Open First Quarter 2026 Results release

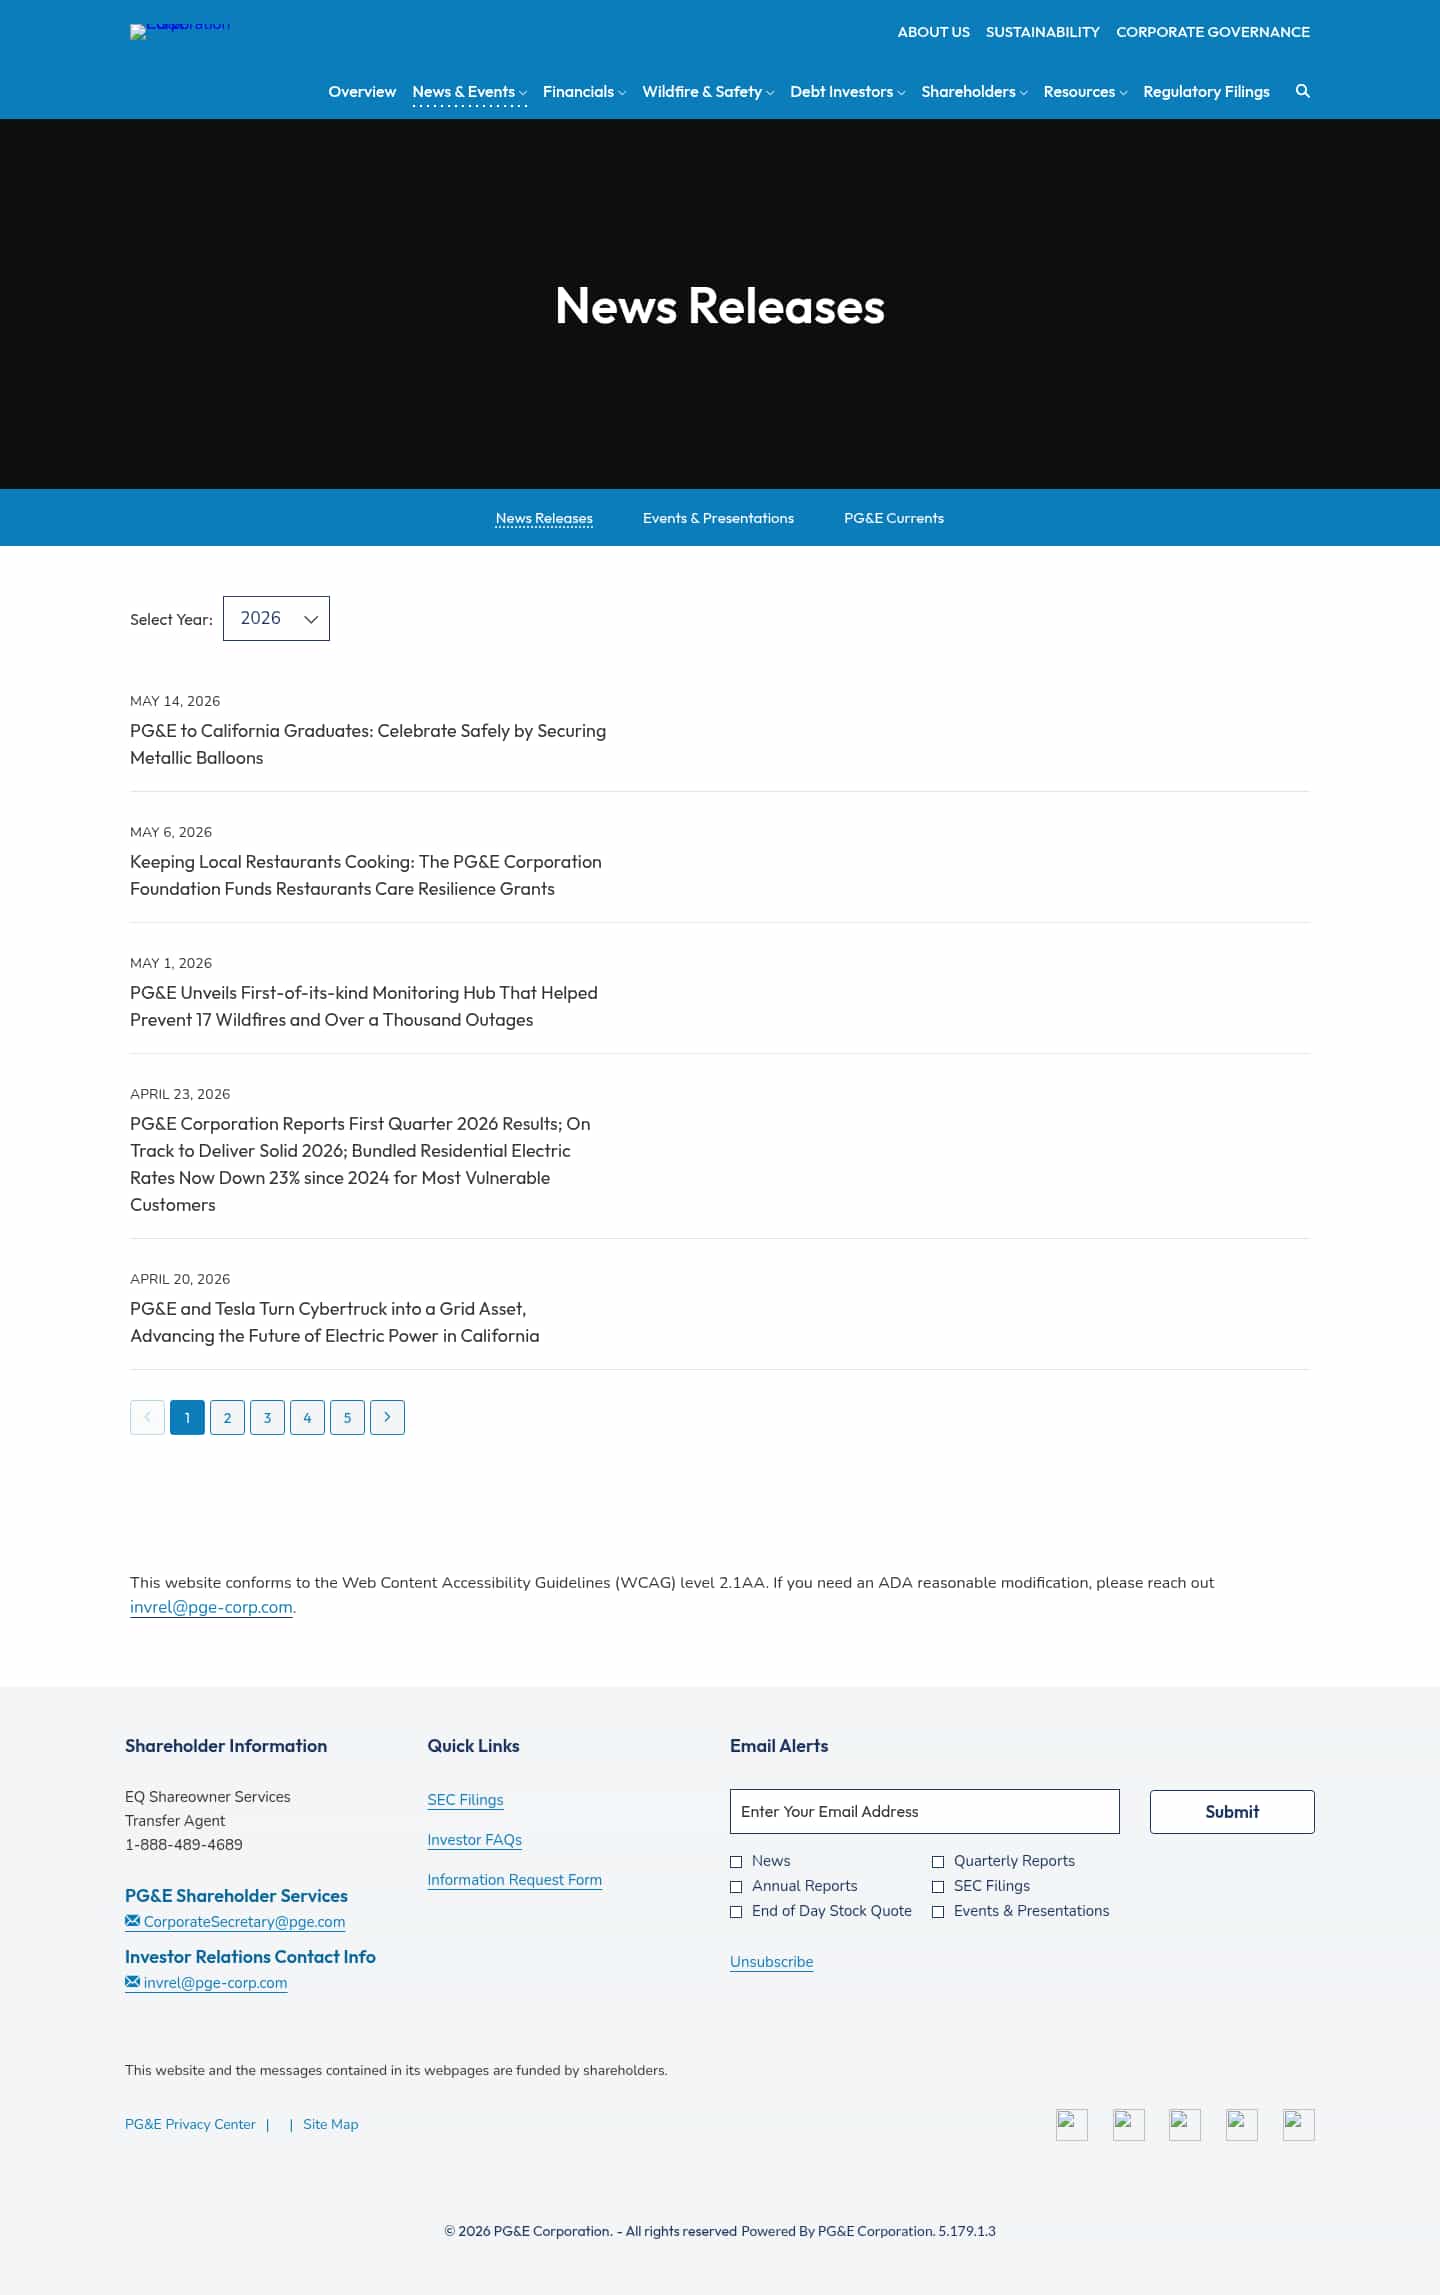point(360,1164)
